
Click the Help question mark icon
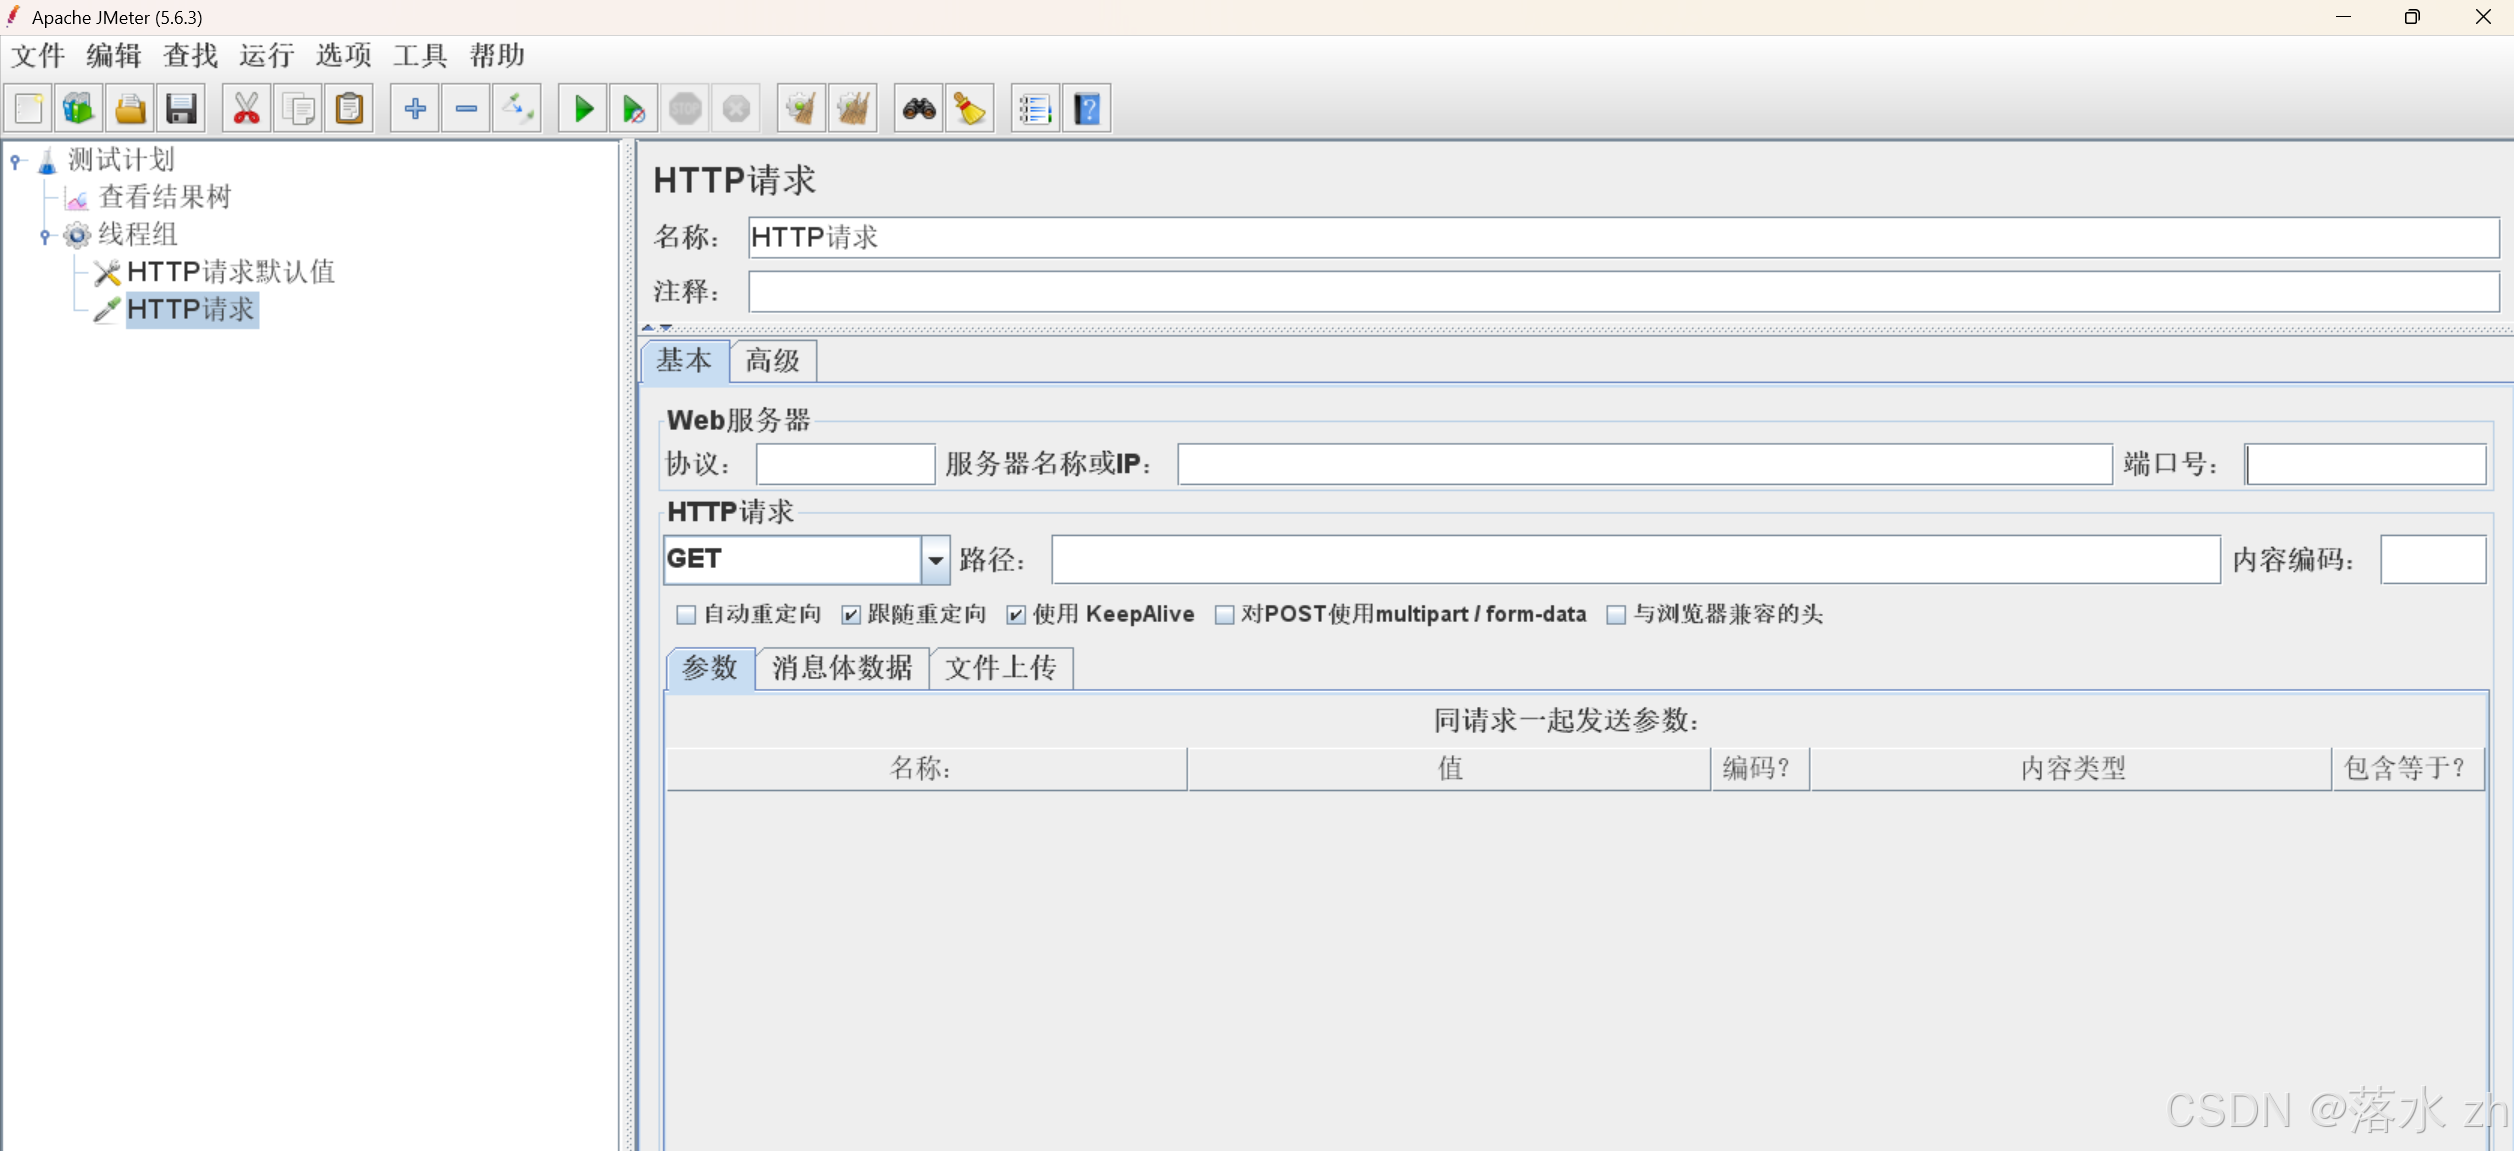(1087, 108)
